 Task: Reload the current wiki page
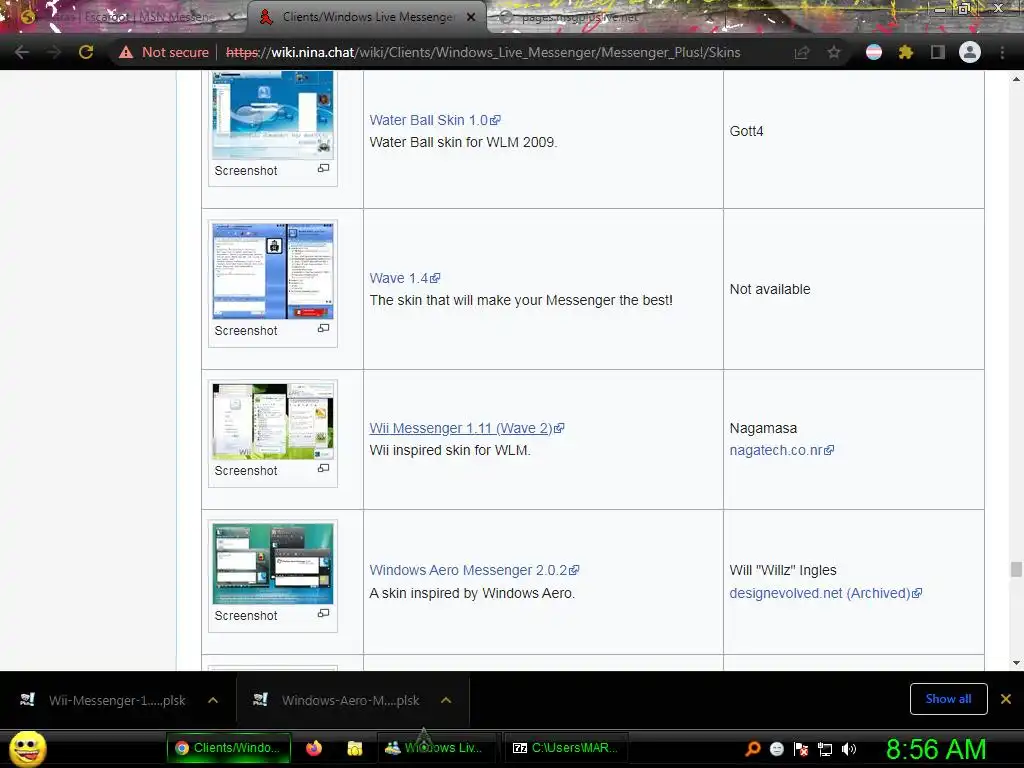(x=86, y=52)
